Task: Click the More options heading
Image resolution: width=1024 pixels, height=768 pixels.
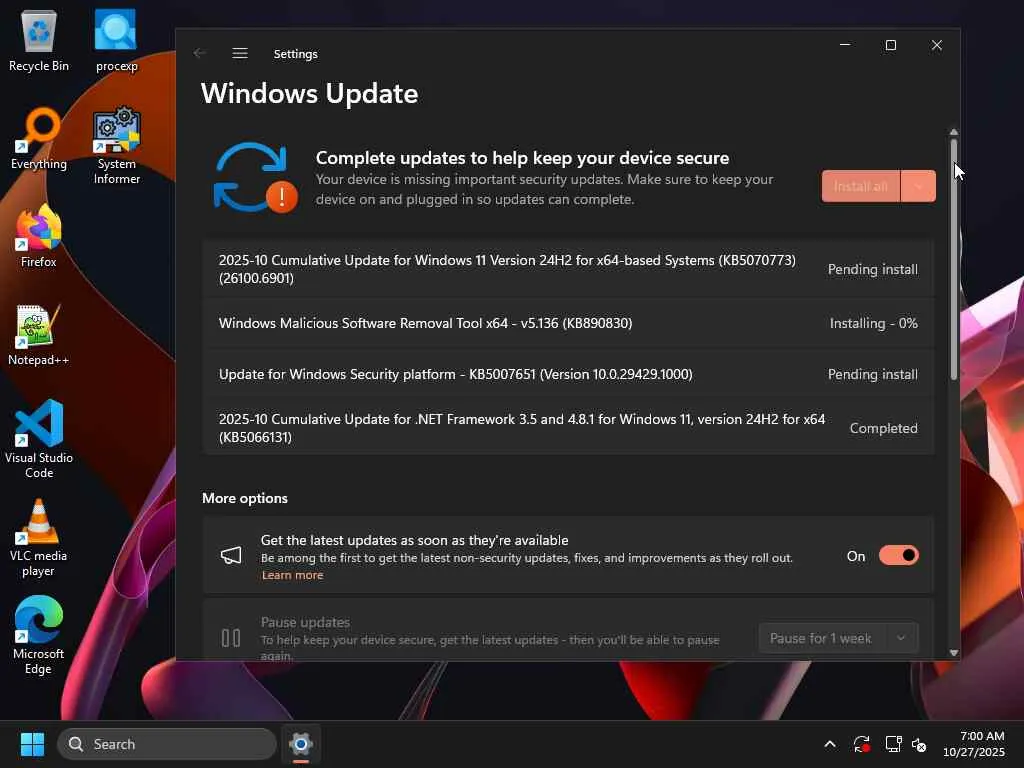Action: (245, 498)
